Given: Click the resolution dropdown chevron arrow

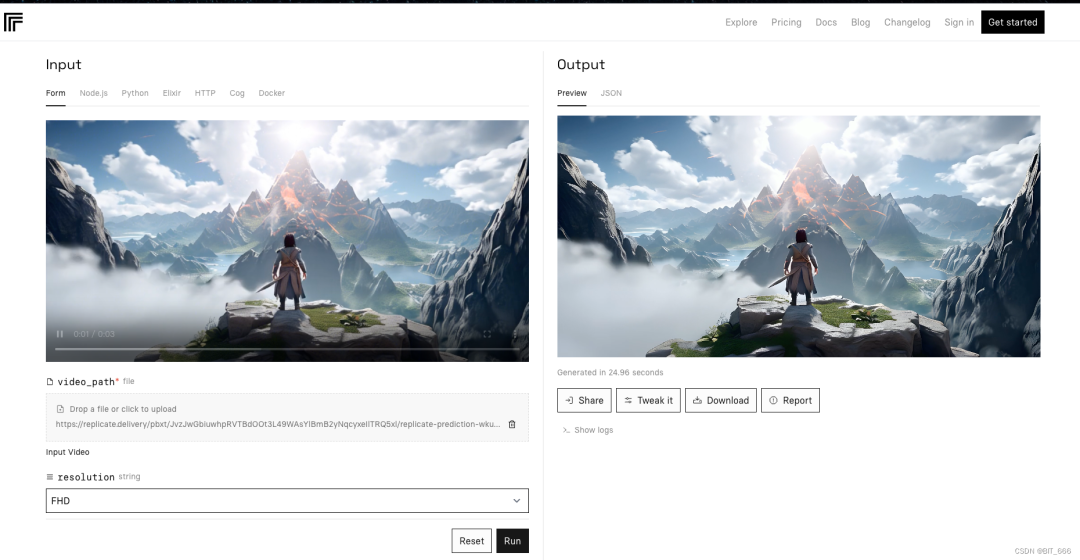Looking at the screenshot, I should 517,501.
